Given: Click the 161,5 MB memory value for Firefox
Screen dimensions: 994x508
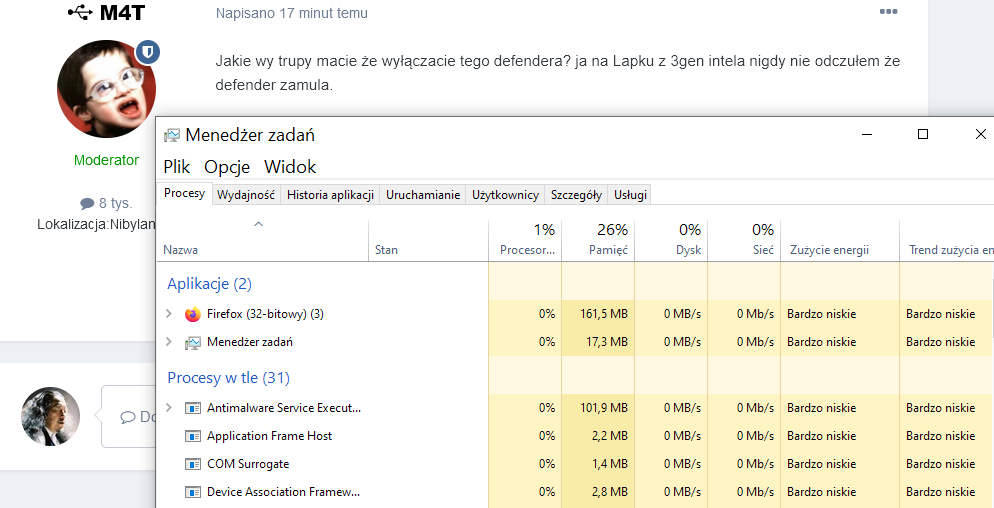Looking at the screenshot, I should click(604, 314).
